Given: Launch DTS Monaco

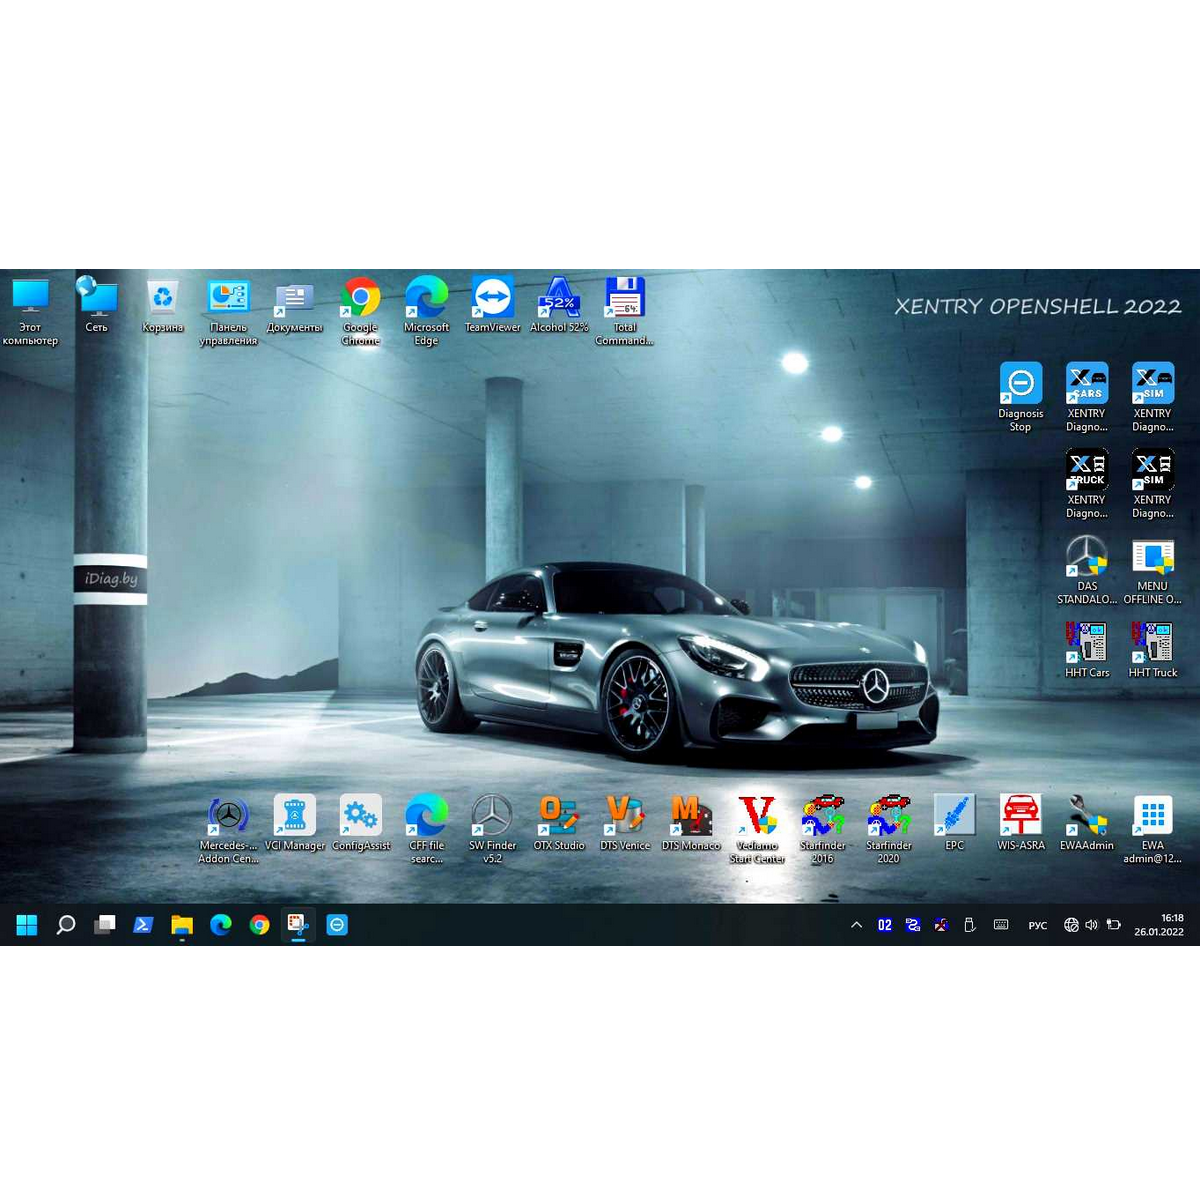Looking at the screenshot, I should click(x=690, y=815).
